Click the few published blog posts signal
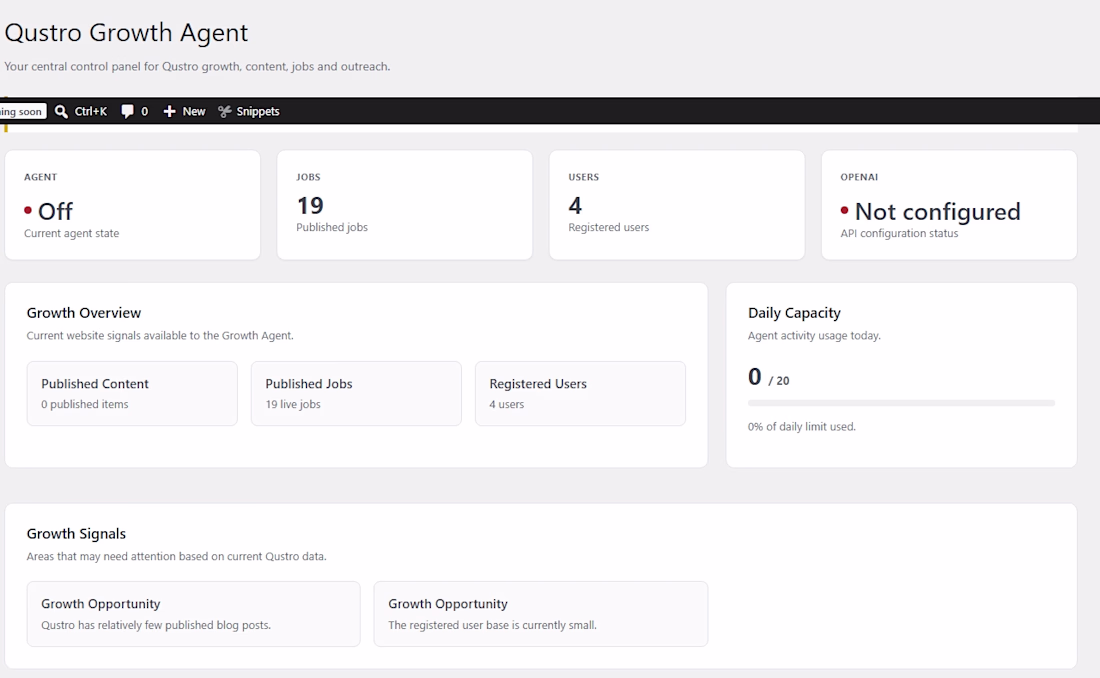This screenshot has width=1100, height=678. [x=194, y=614]
